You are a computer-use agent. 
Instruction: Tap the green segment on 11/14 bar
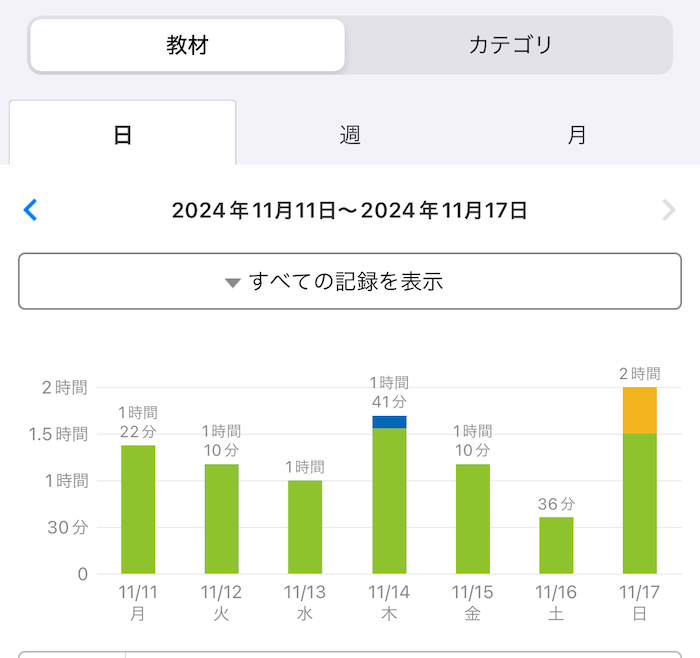click(389, 500)
